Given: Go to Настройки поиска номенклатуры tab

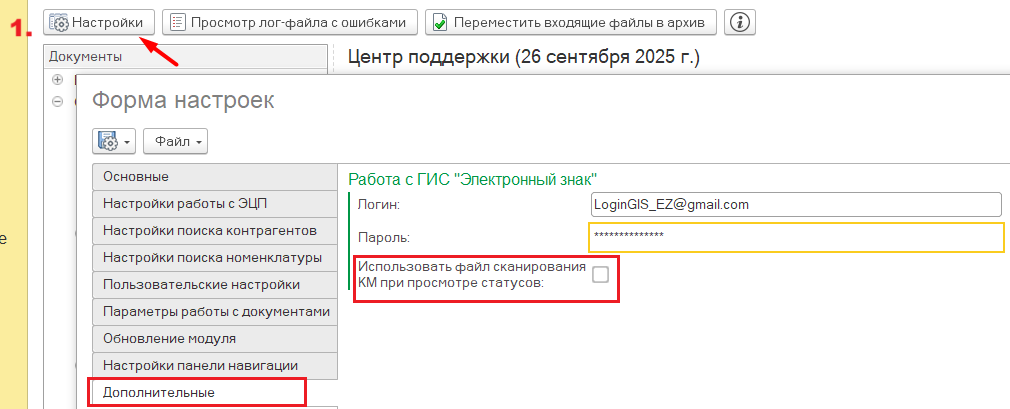Looking at the screenshot, I should point(212,258).
